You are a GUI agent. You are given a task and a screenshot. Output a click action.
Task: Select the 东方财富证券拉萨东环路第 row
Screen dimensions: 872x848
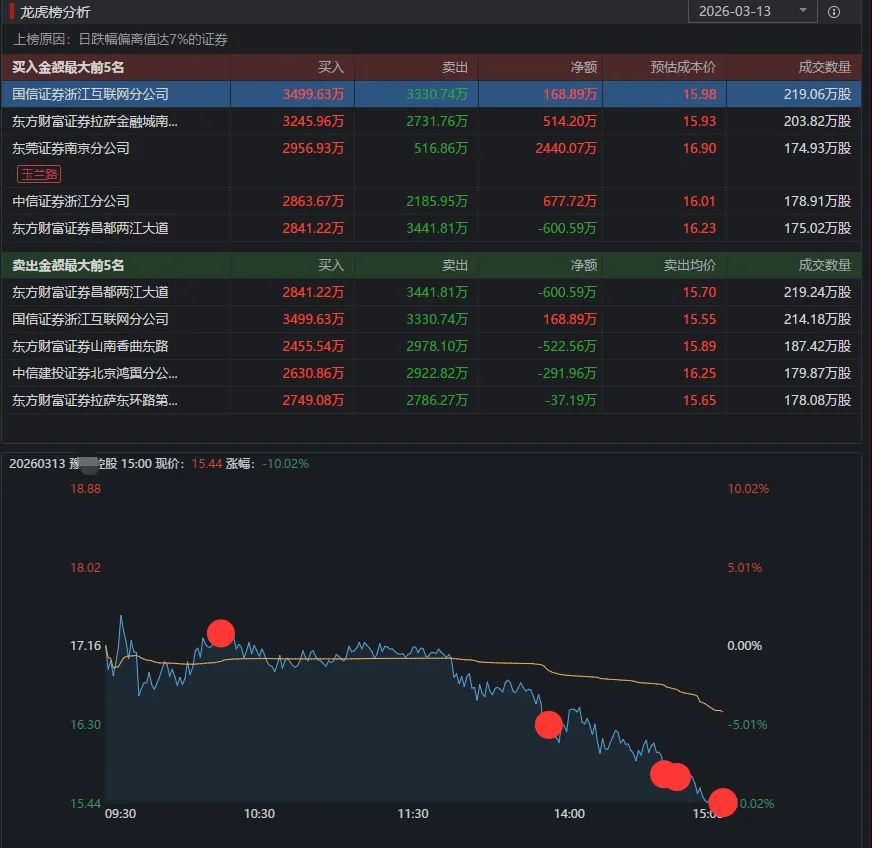pyautogui.click(x=432, y=400)
